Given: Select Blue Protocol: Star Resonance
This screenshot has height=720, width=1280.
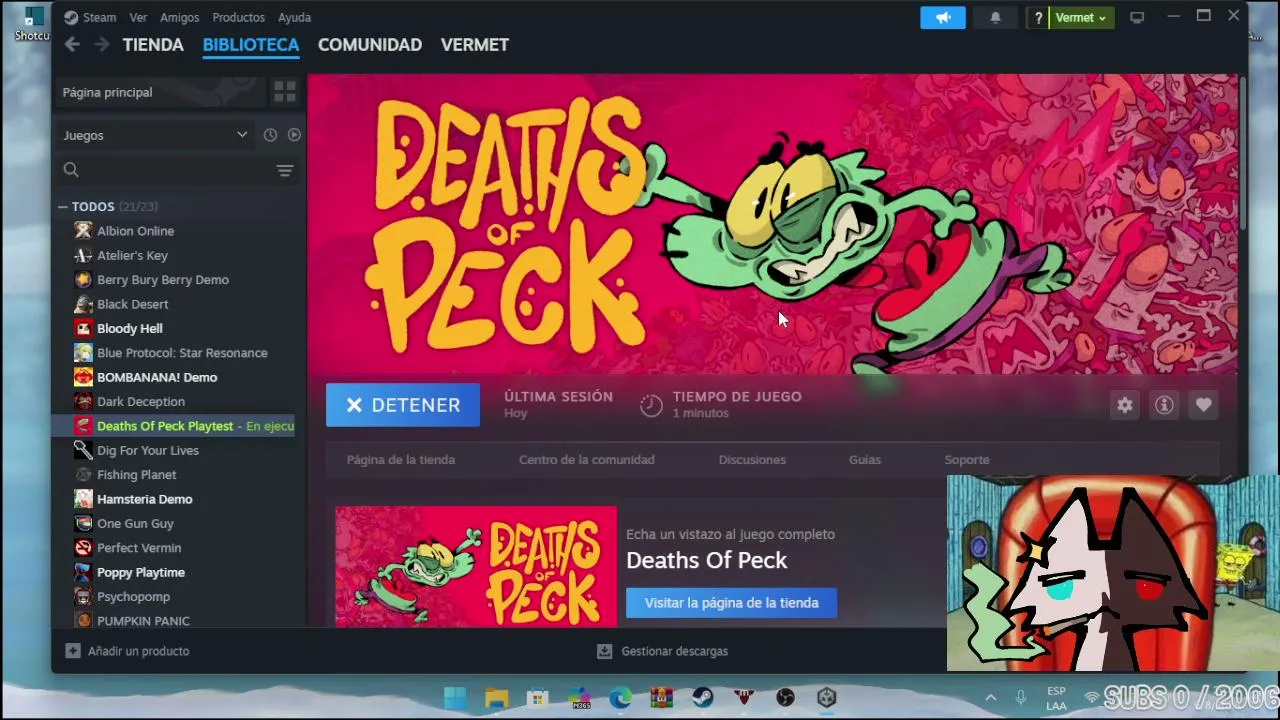Looking at the screenshot, I should coord(180,353).
